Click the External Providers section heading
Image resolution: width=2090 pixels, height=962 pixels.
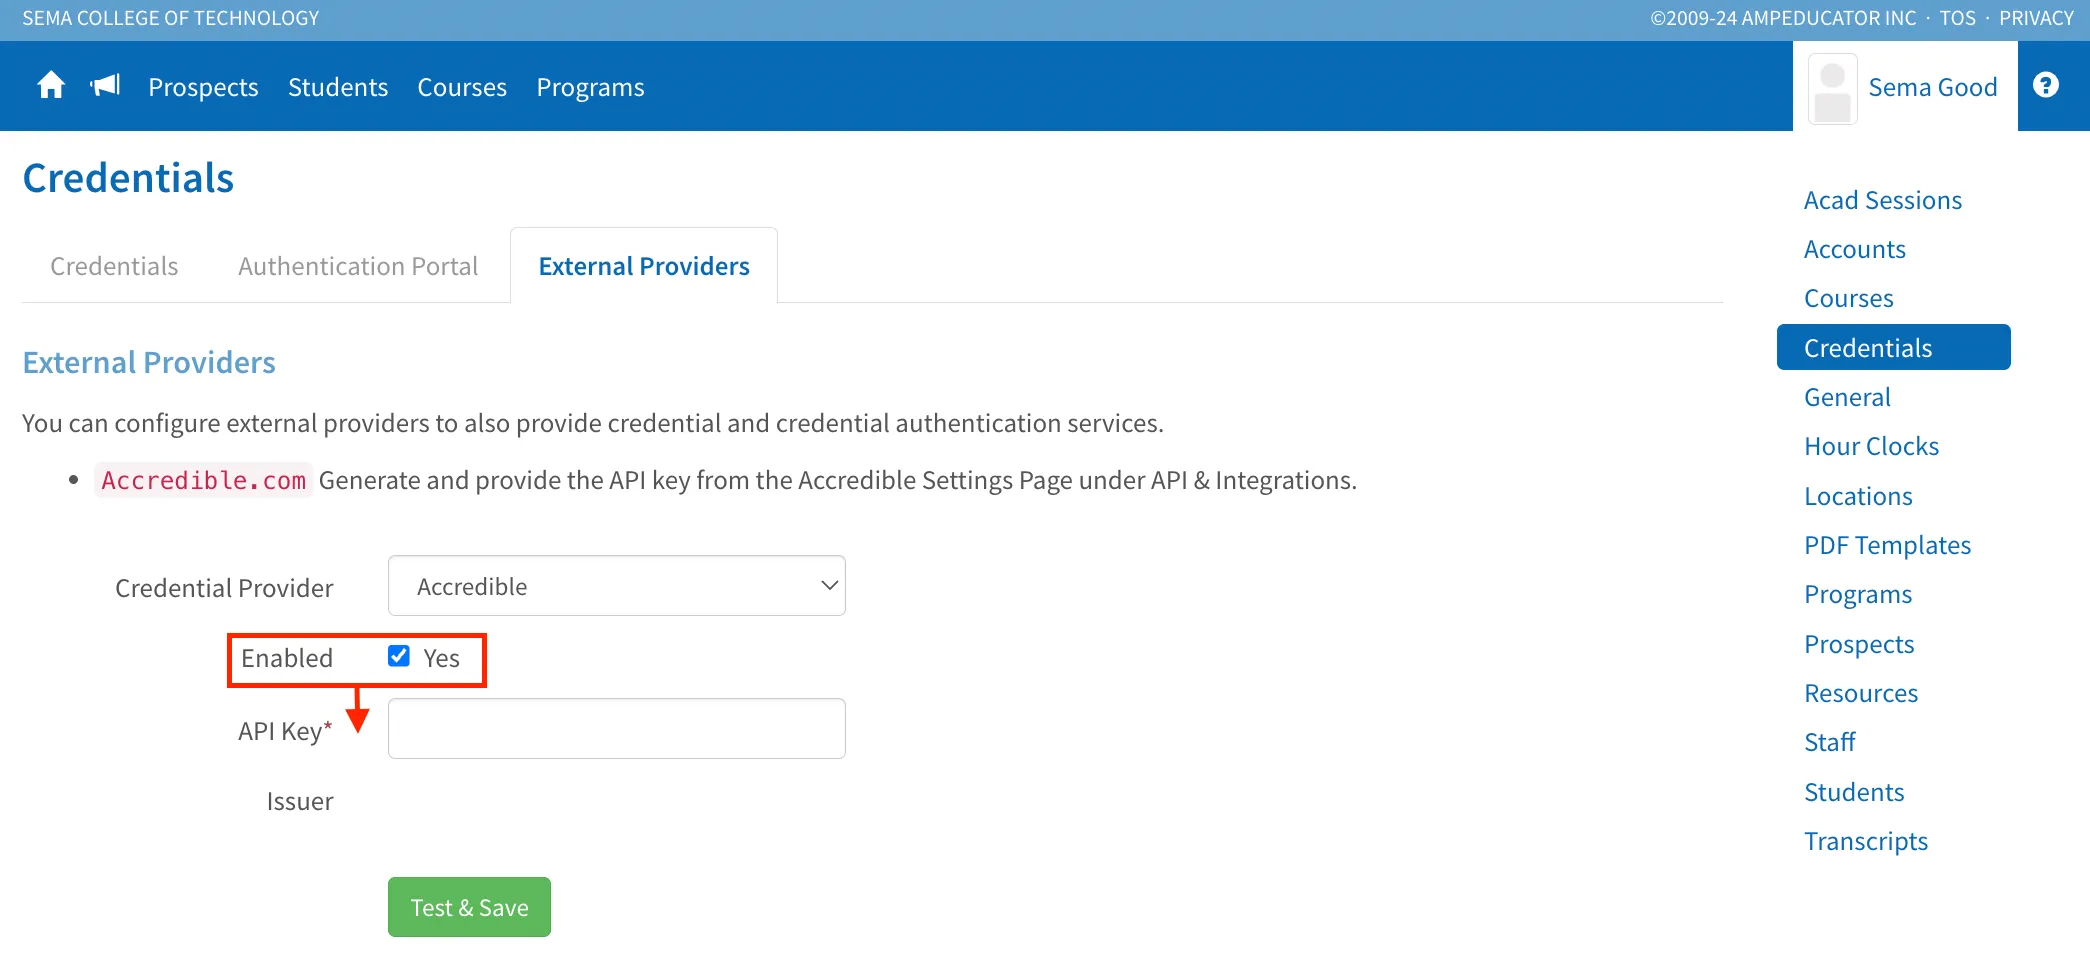click(x=149, y=362)
